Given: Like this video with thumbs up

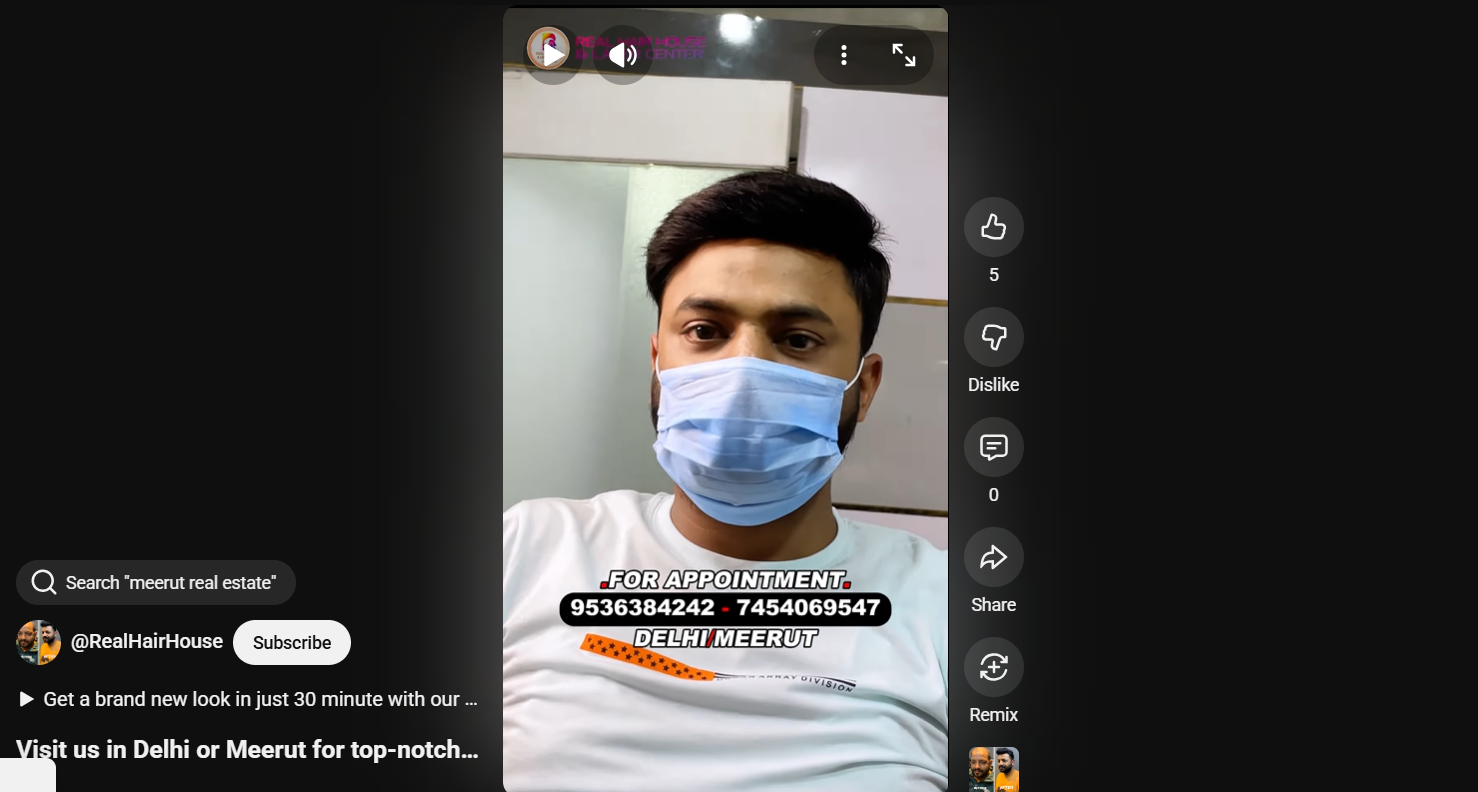Looking at the screenshot, I should pyautogui.click(x=993, y=227).
